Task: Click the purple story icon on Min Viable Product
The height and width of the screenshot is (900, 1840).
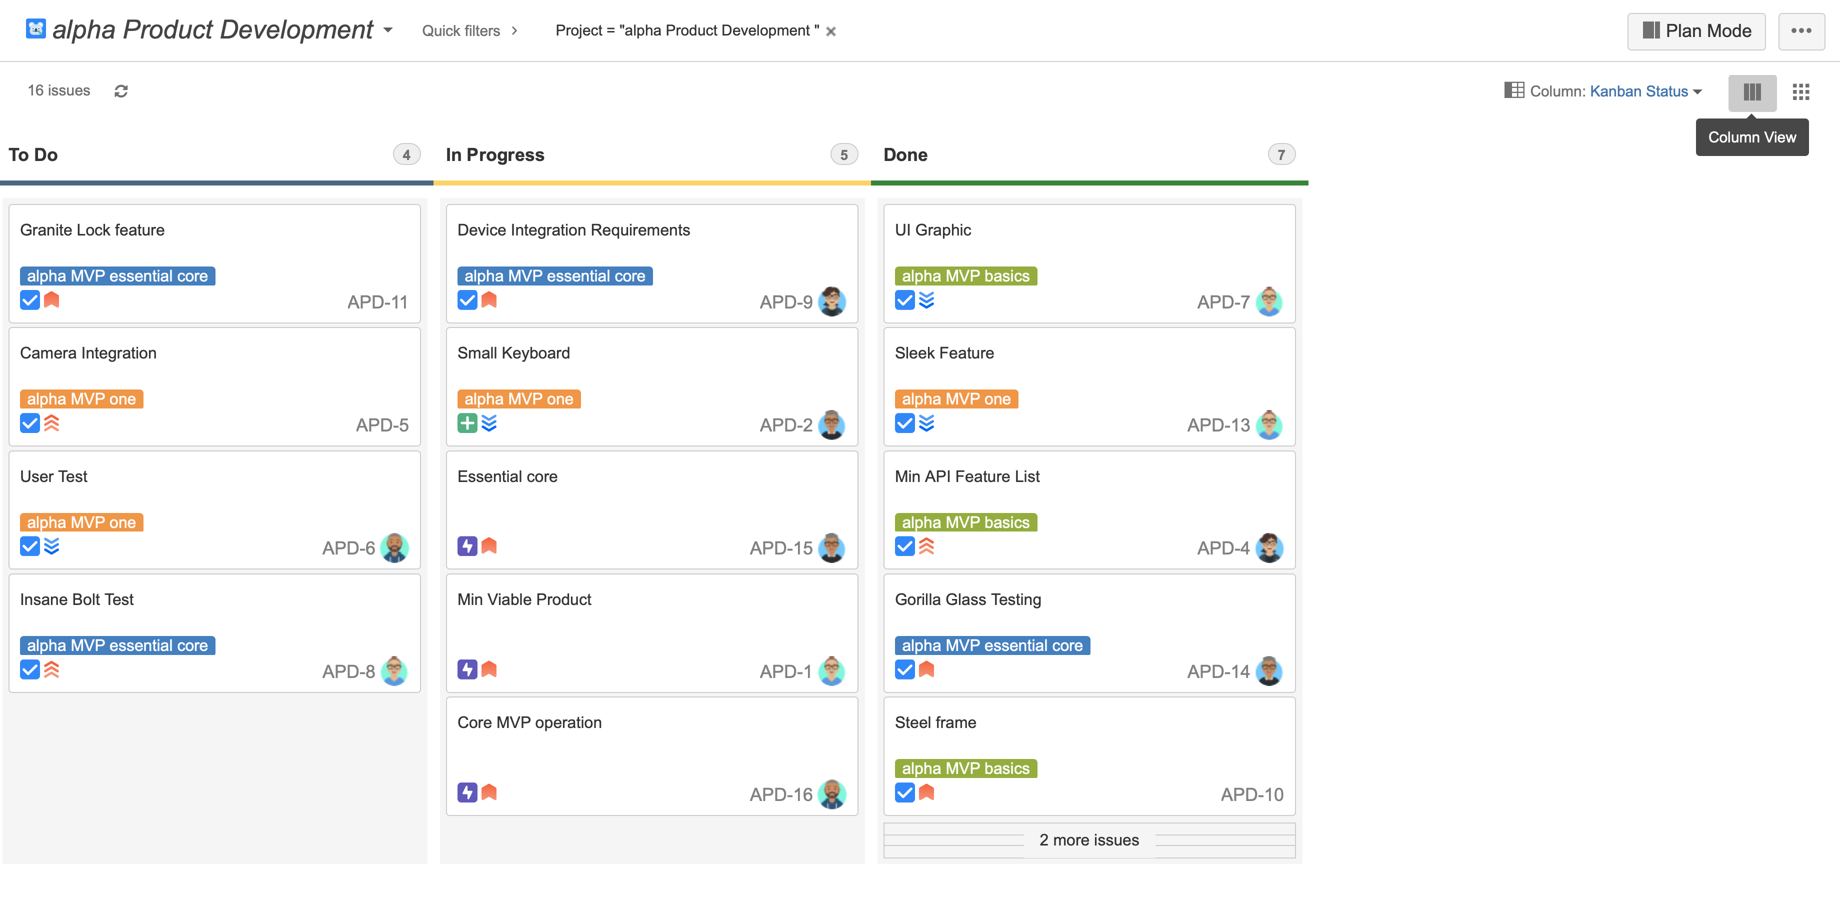Action: point(467,669)
